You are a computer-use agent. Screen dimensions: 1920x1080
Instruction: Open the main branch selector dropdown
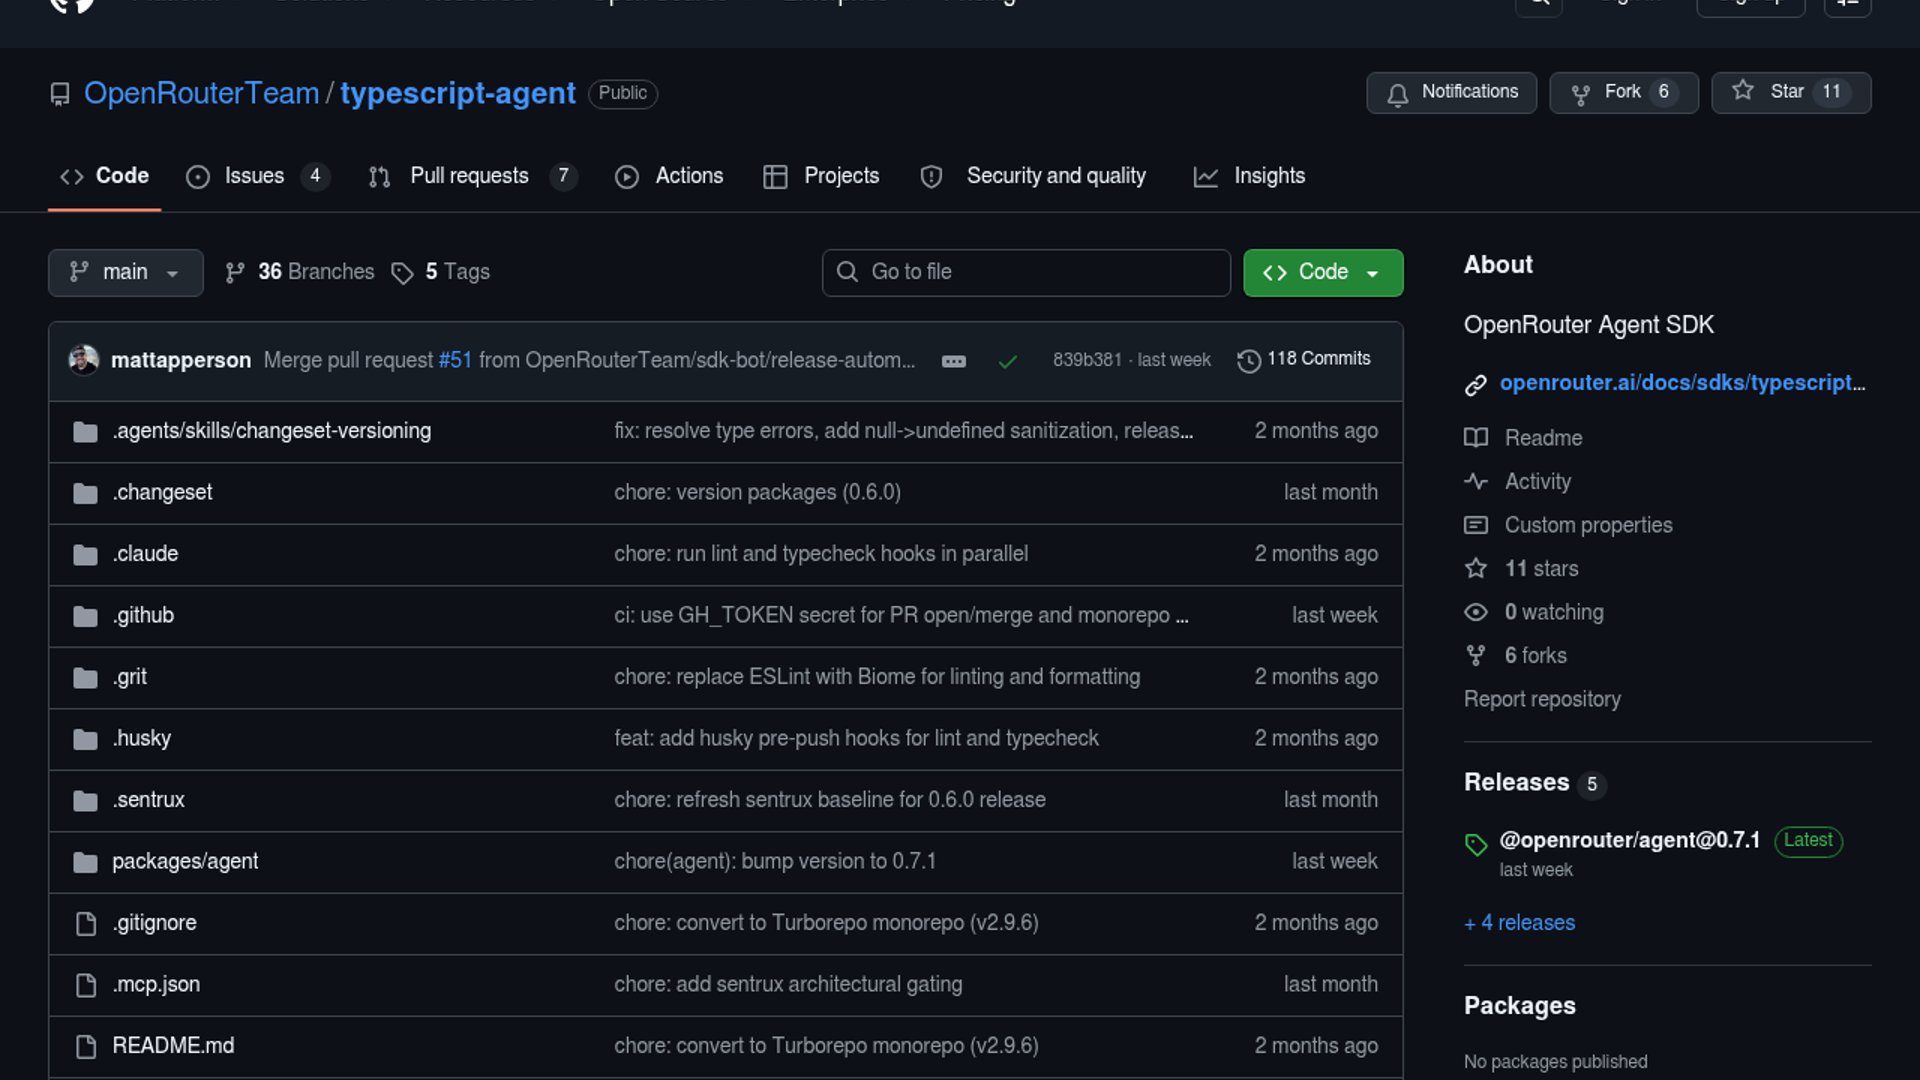(126, 273)
